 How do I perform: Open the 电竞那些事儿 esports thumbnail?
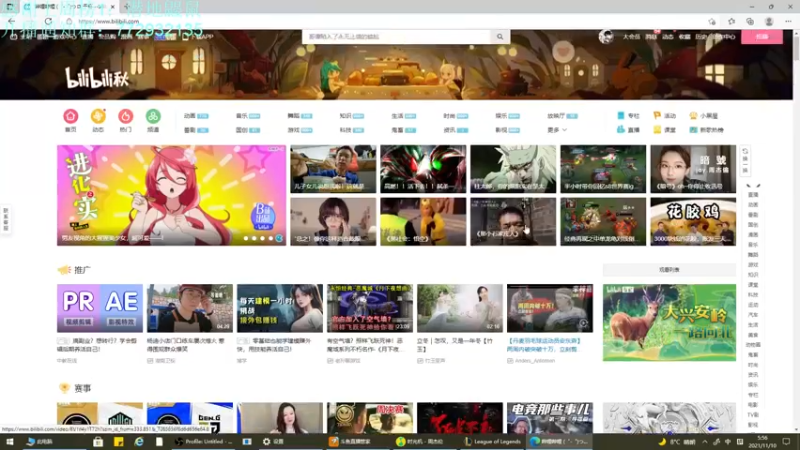tap(550, 418)
